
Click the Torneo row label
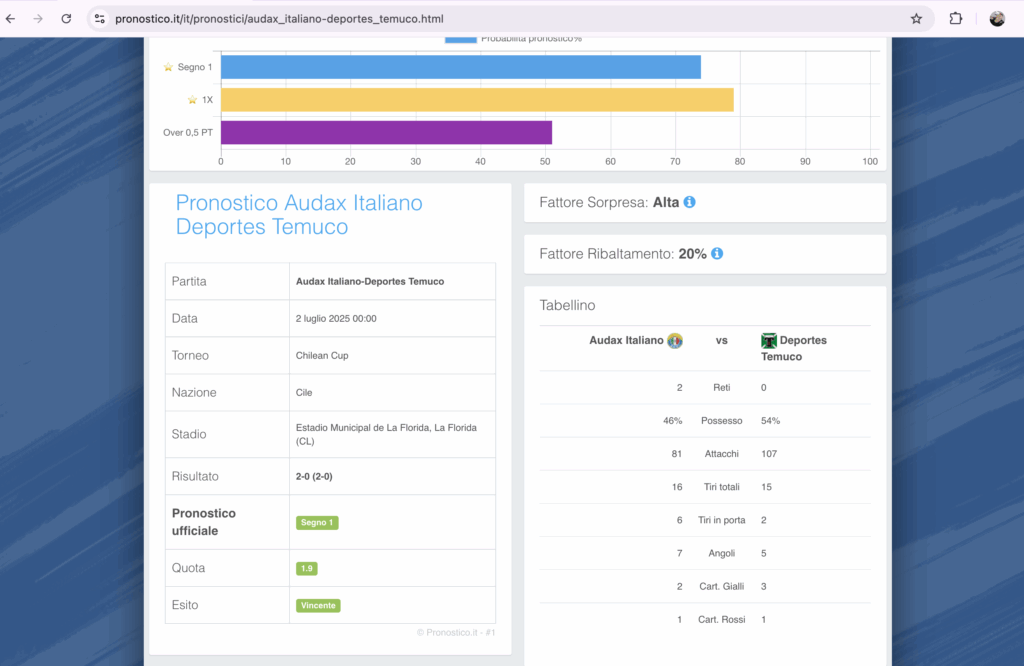[x=190, y=356]
